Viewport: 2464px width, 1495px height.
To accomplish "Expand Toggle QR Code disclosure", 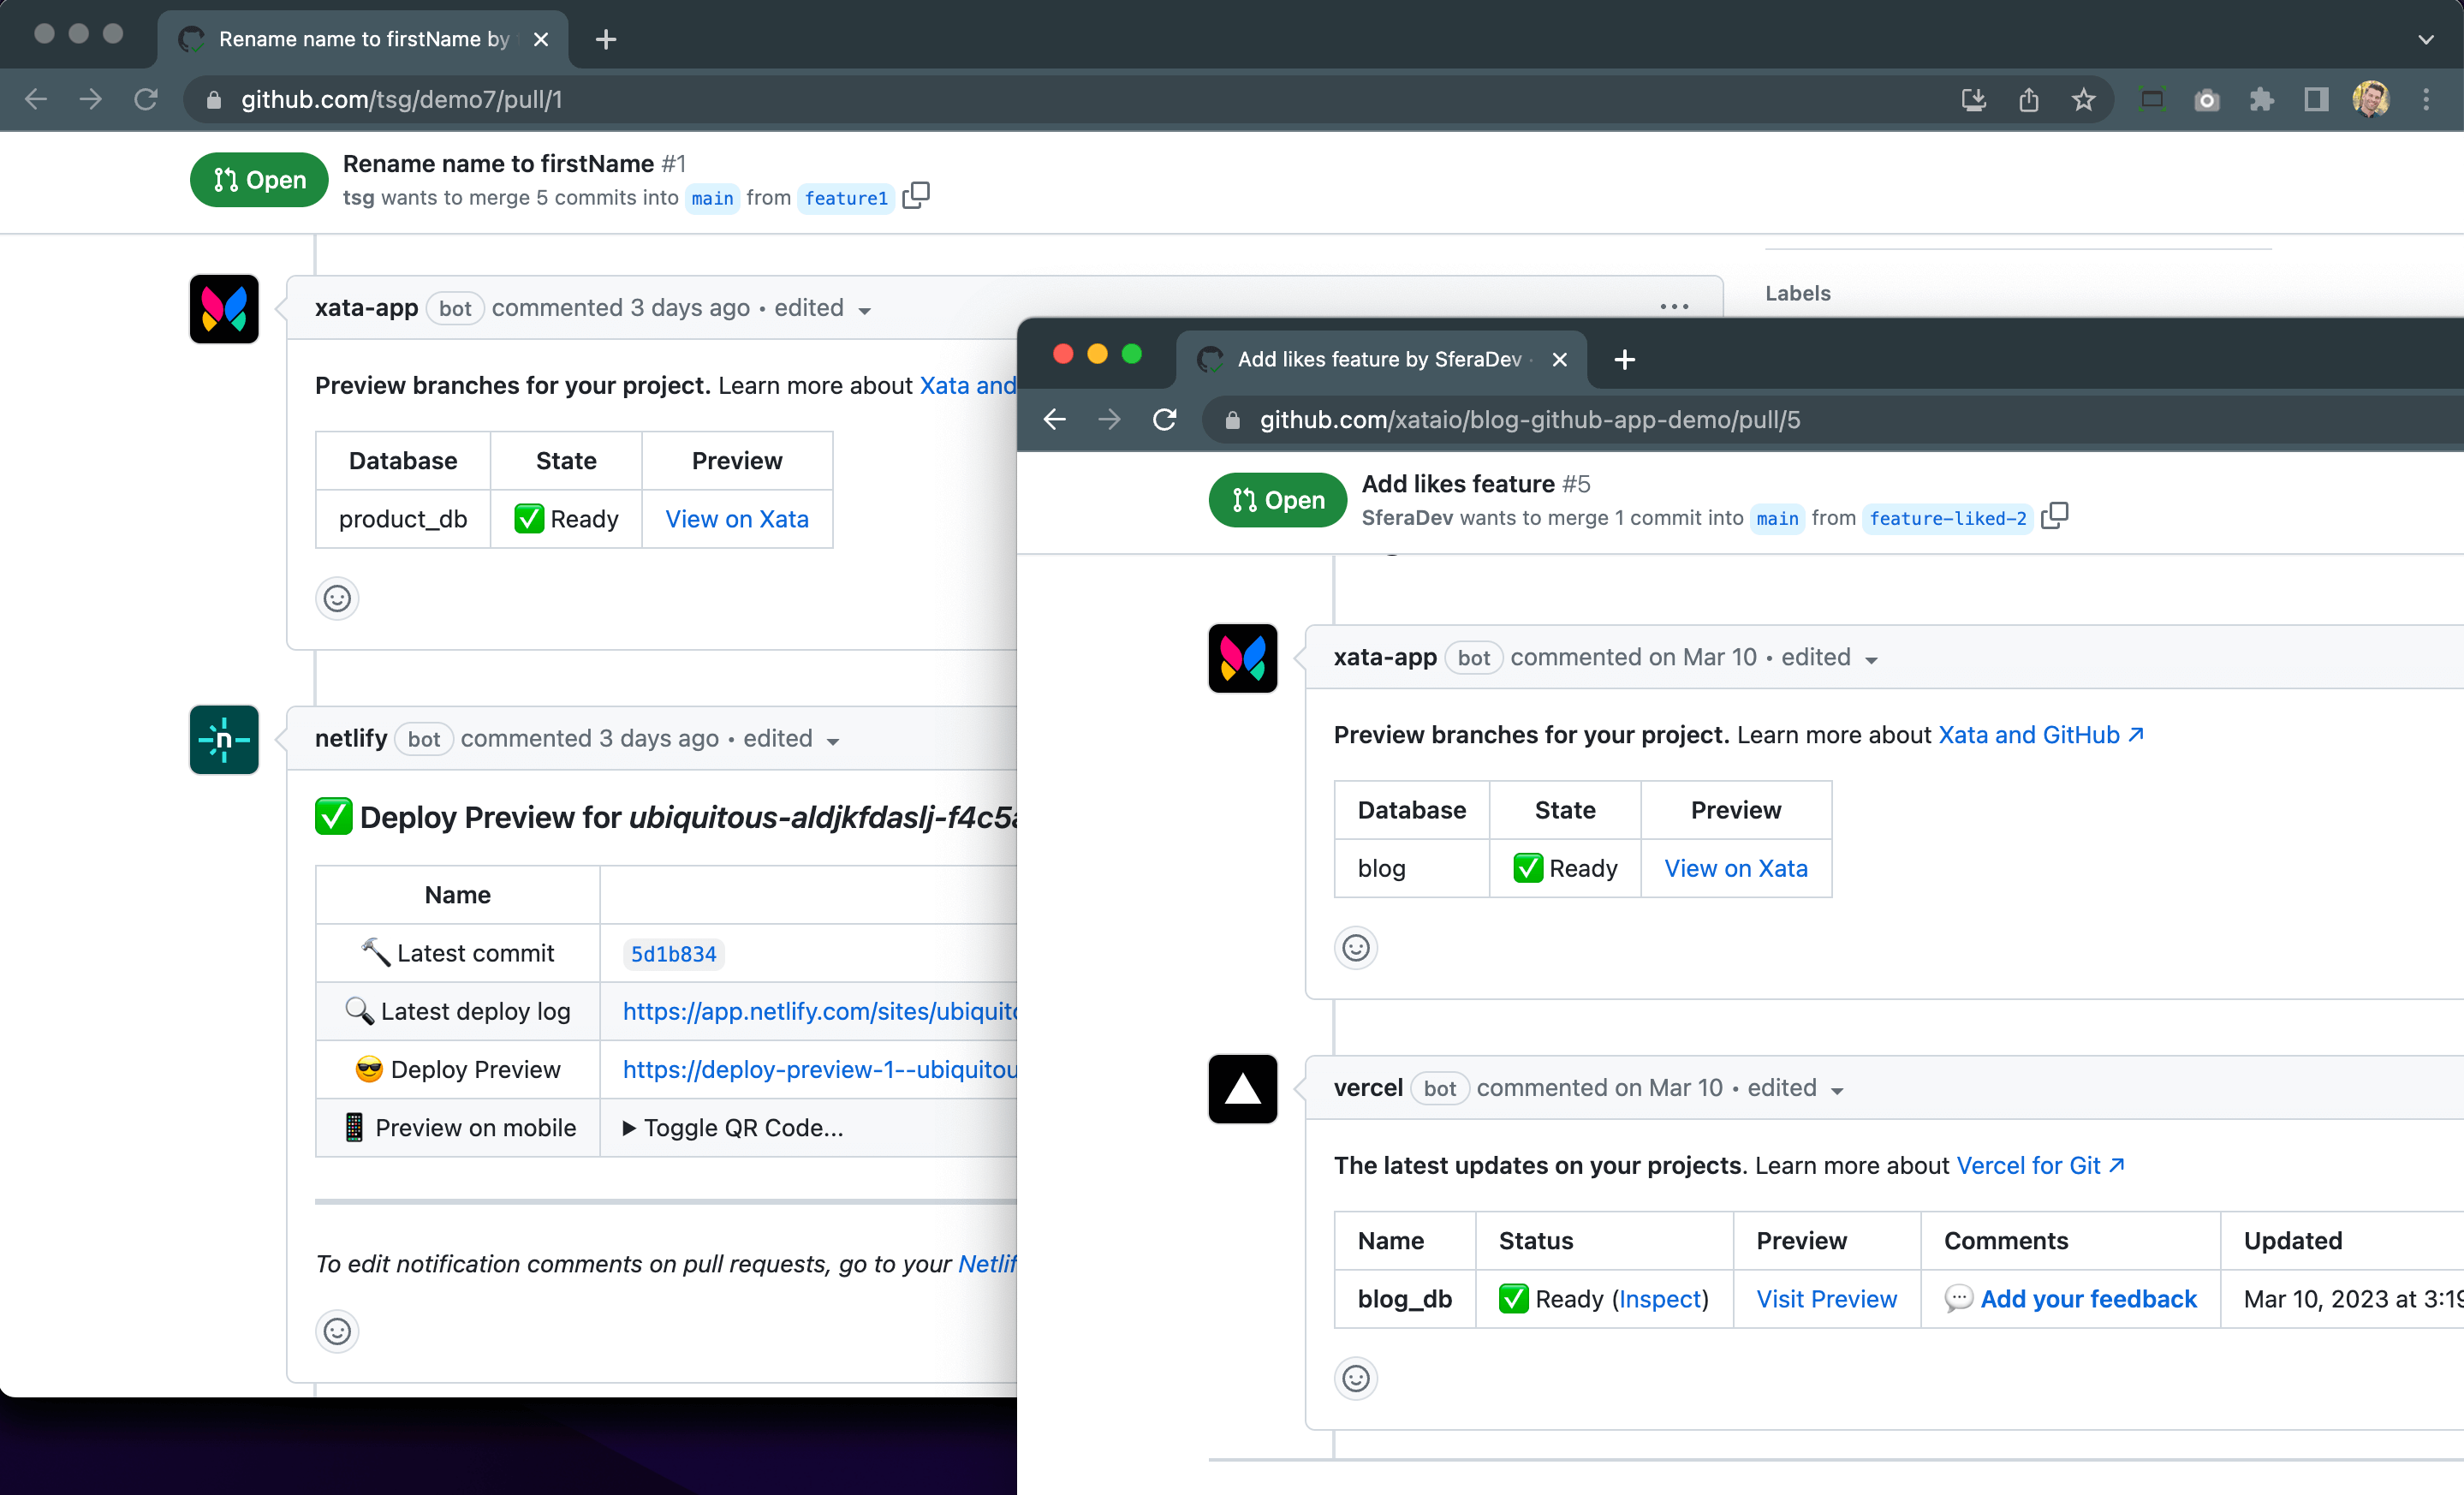I will click(x=732, y=1128).
